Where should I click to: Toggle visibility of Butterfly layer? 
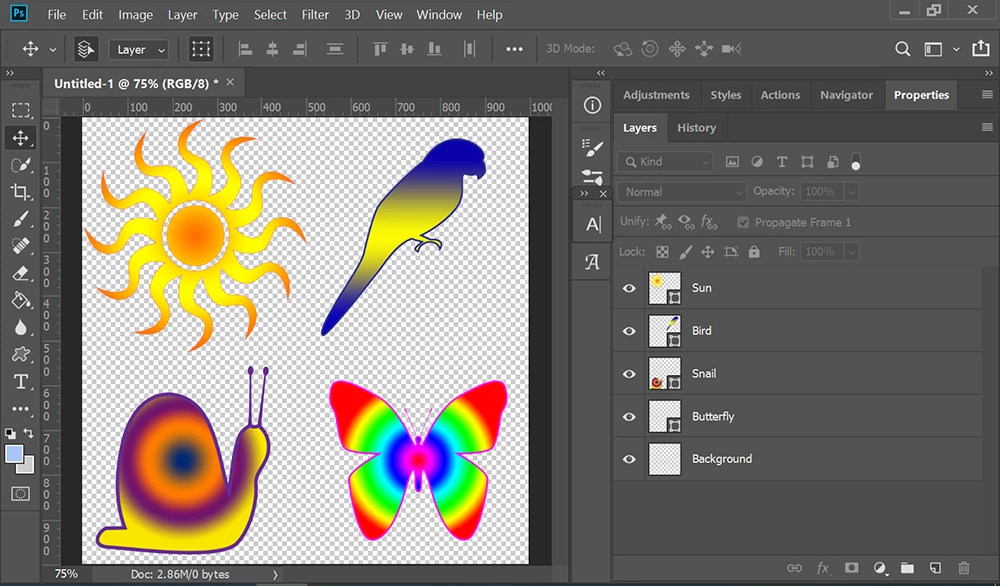629,416
